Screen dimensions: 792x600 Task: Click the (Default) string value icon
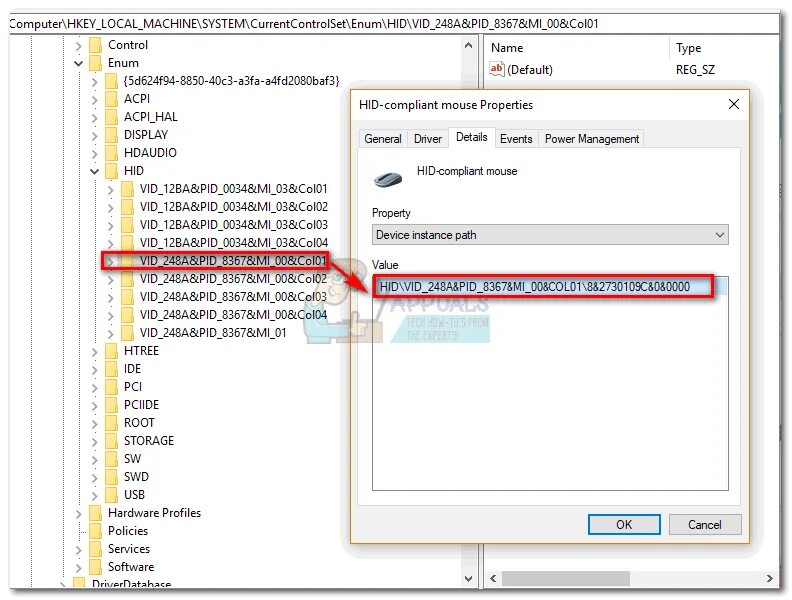click(497, 69)
